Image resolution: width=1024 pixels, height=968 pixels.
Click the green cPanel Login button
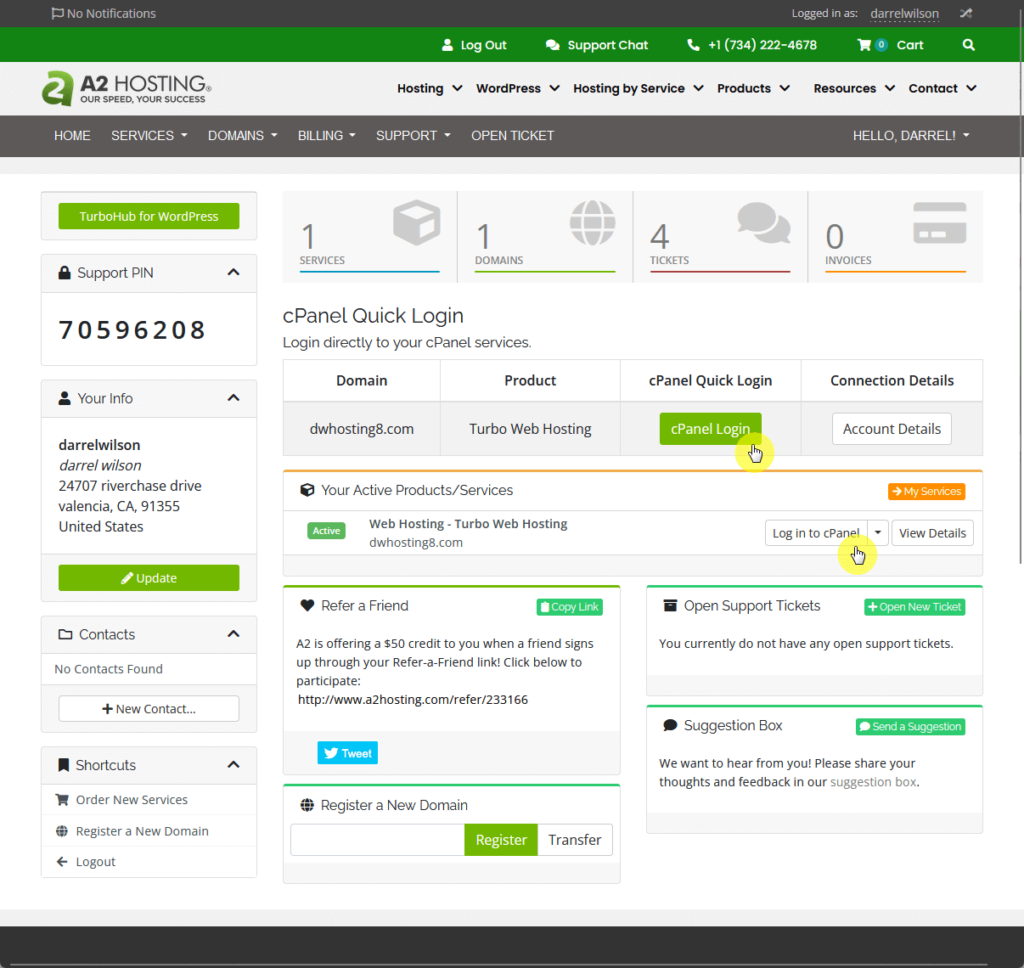pyautogui.click(x=710, y=429)
